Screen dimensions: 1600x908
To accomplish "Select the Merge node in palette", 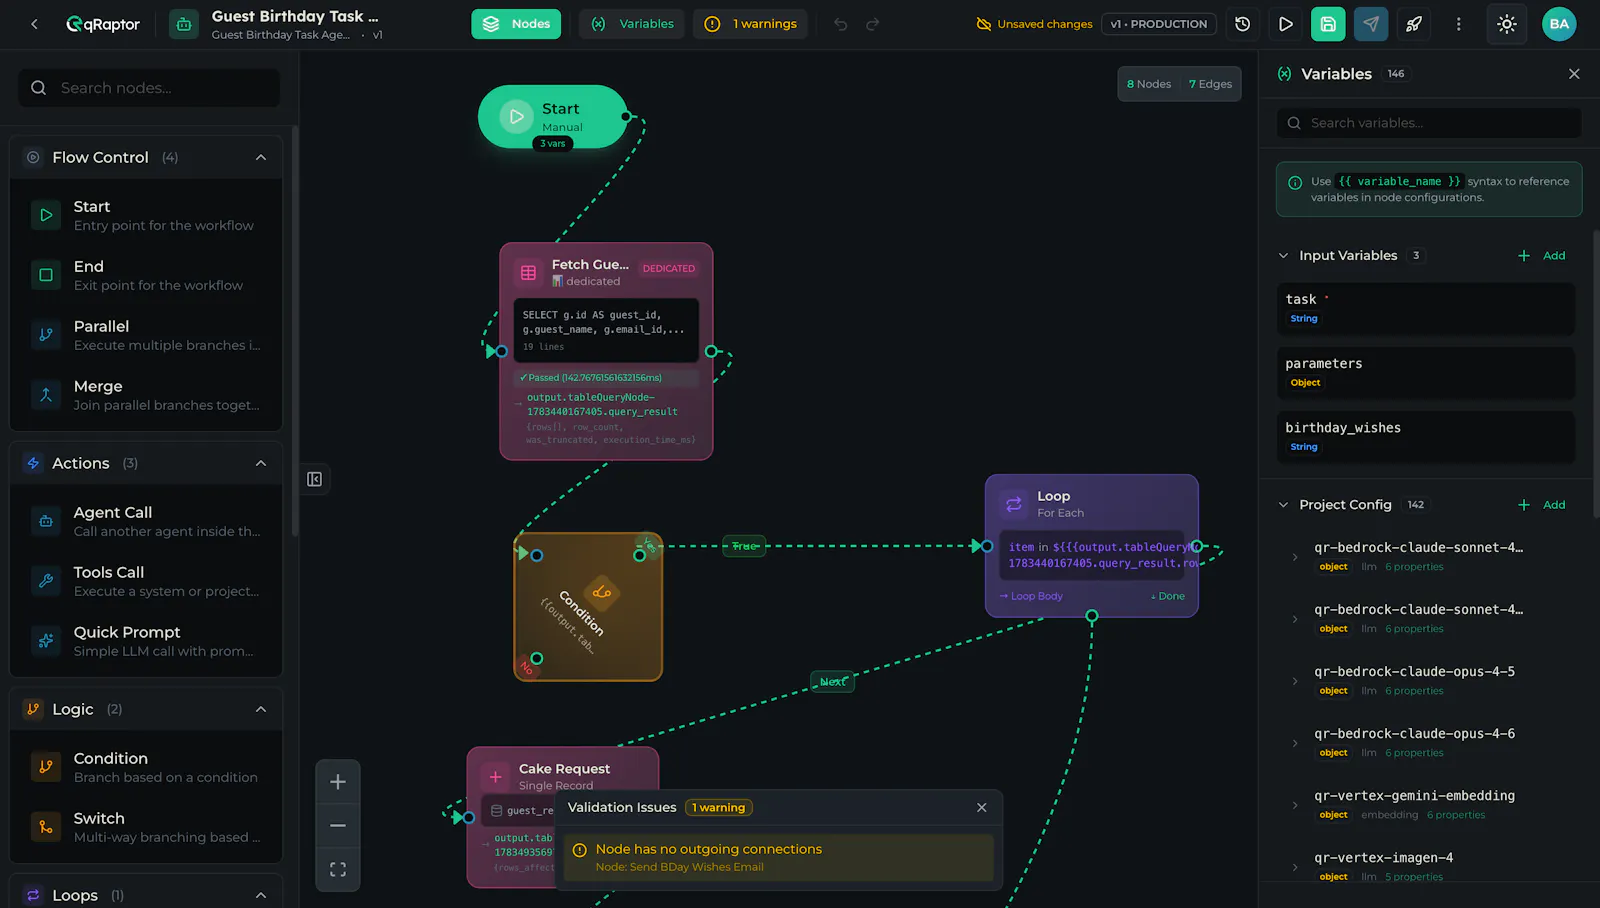I will (x=147, y=396).
